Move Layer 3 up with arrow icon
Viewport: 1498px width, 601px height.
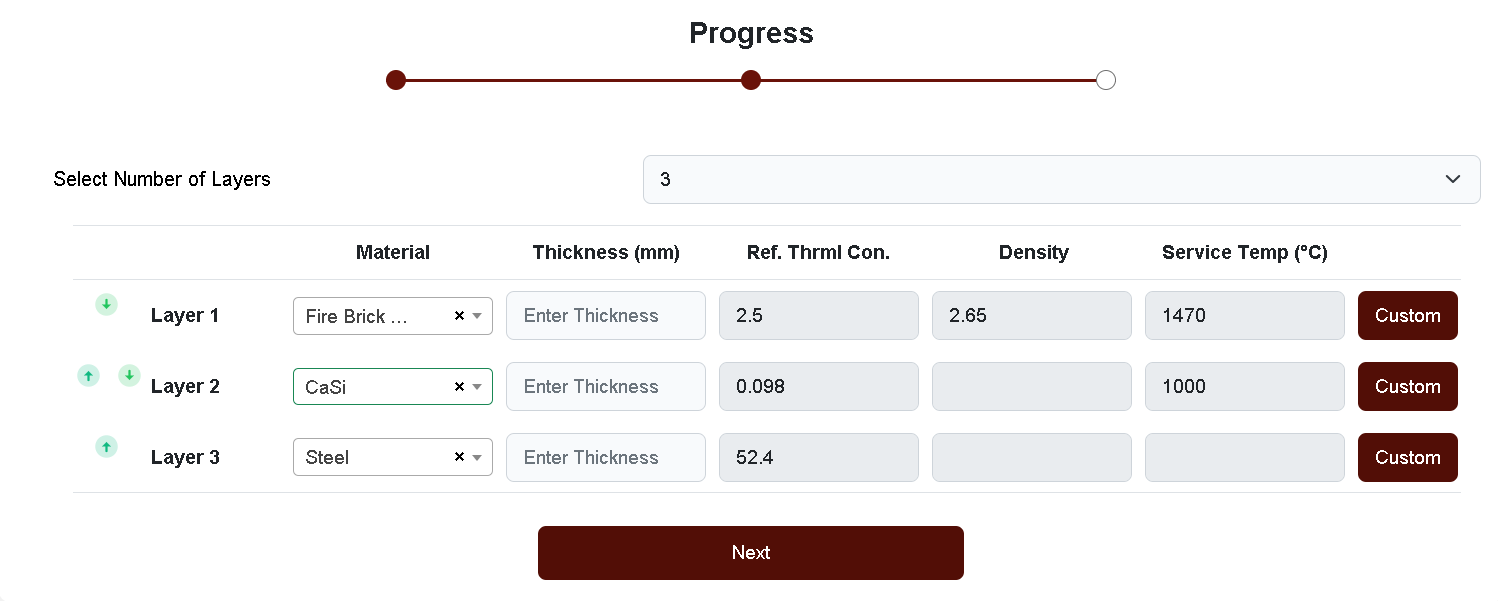pos(107,446)
